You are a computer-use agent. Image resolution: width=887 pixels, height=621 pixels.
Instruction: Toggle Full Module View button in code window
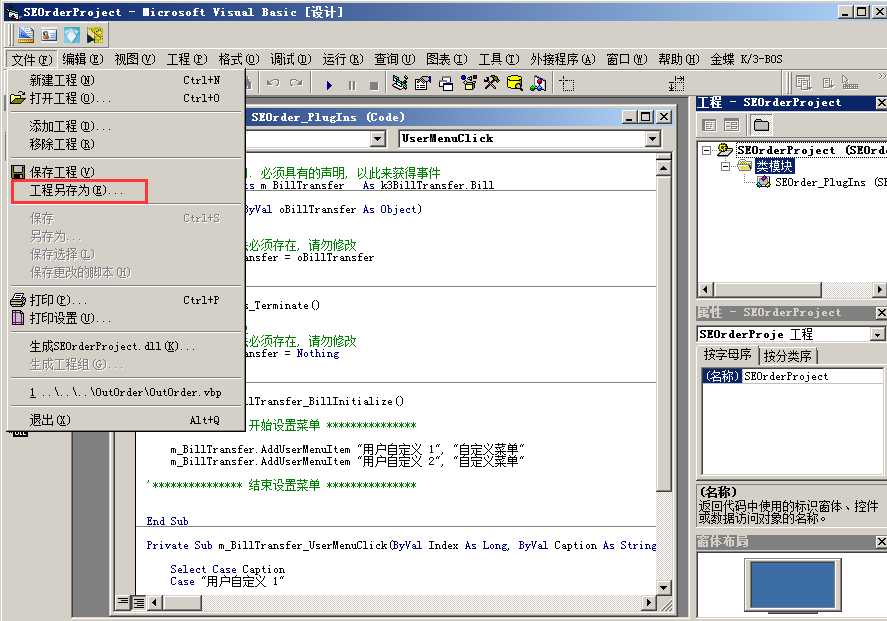tap(138, 603)
